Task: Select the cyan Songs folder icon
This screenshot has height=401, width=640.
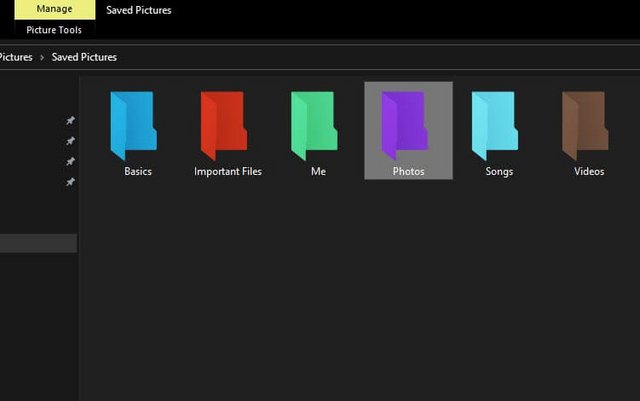Action: point(495,125)
